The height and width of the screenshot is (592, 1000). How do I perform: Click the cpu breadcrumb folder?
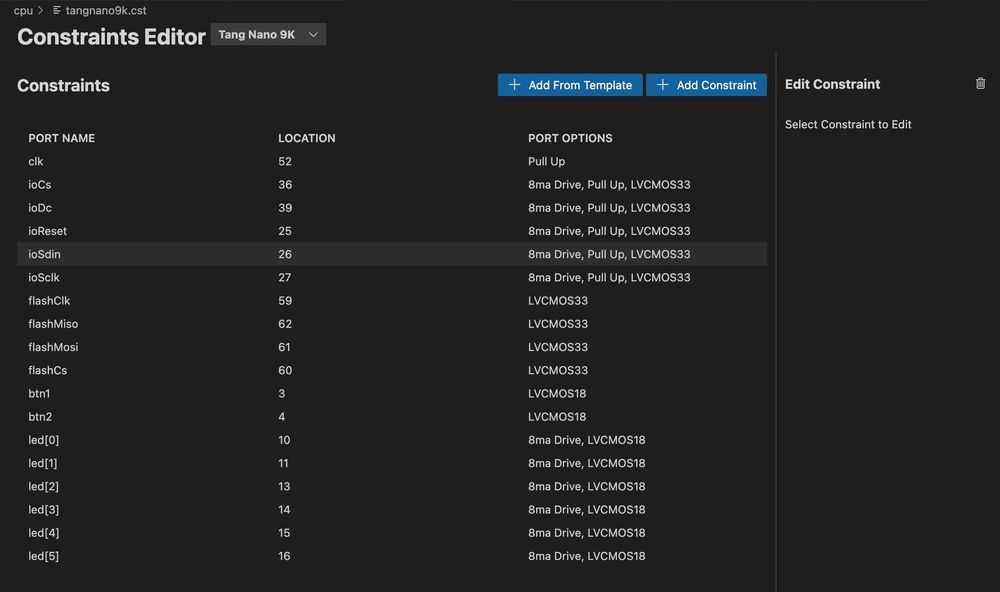pos(23,10)
